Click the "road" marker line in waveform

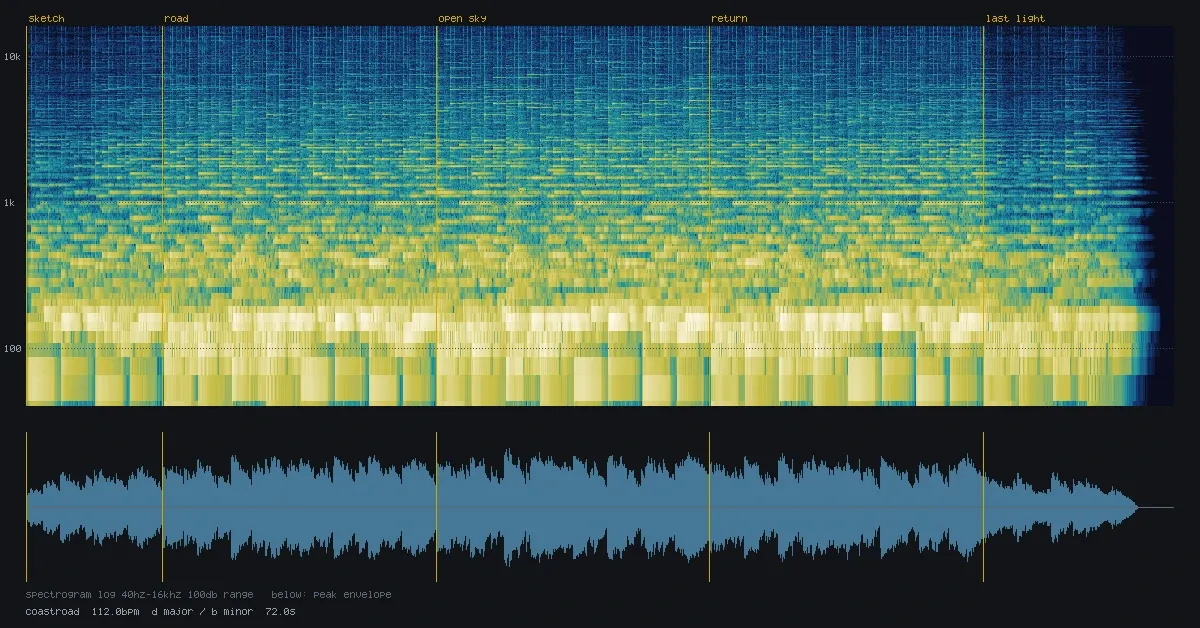tap(163, 507)
